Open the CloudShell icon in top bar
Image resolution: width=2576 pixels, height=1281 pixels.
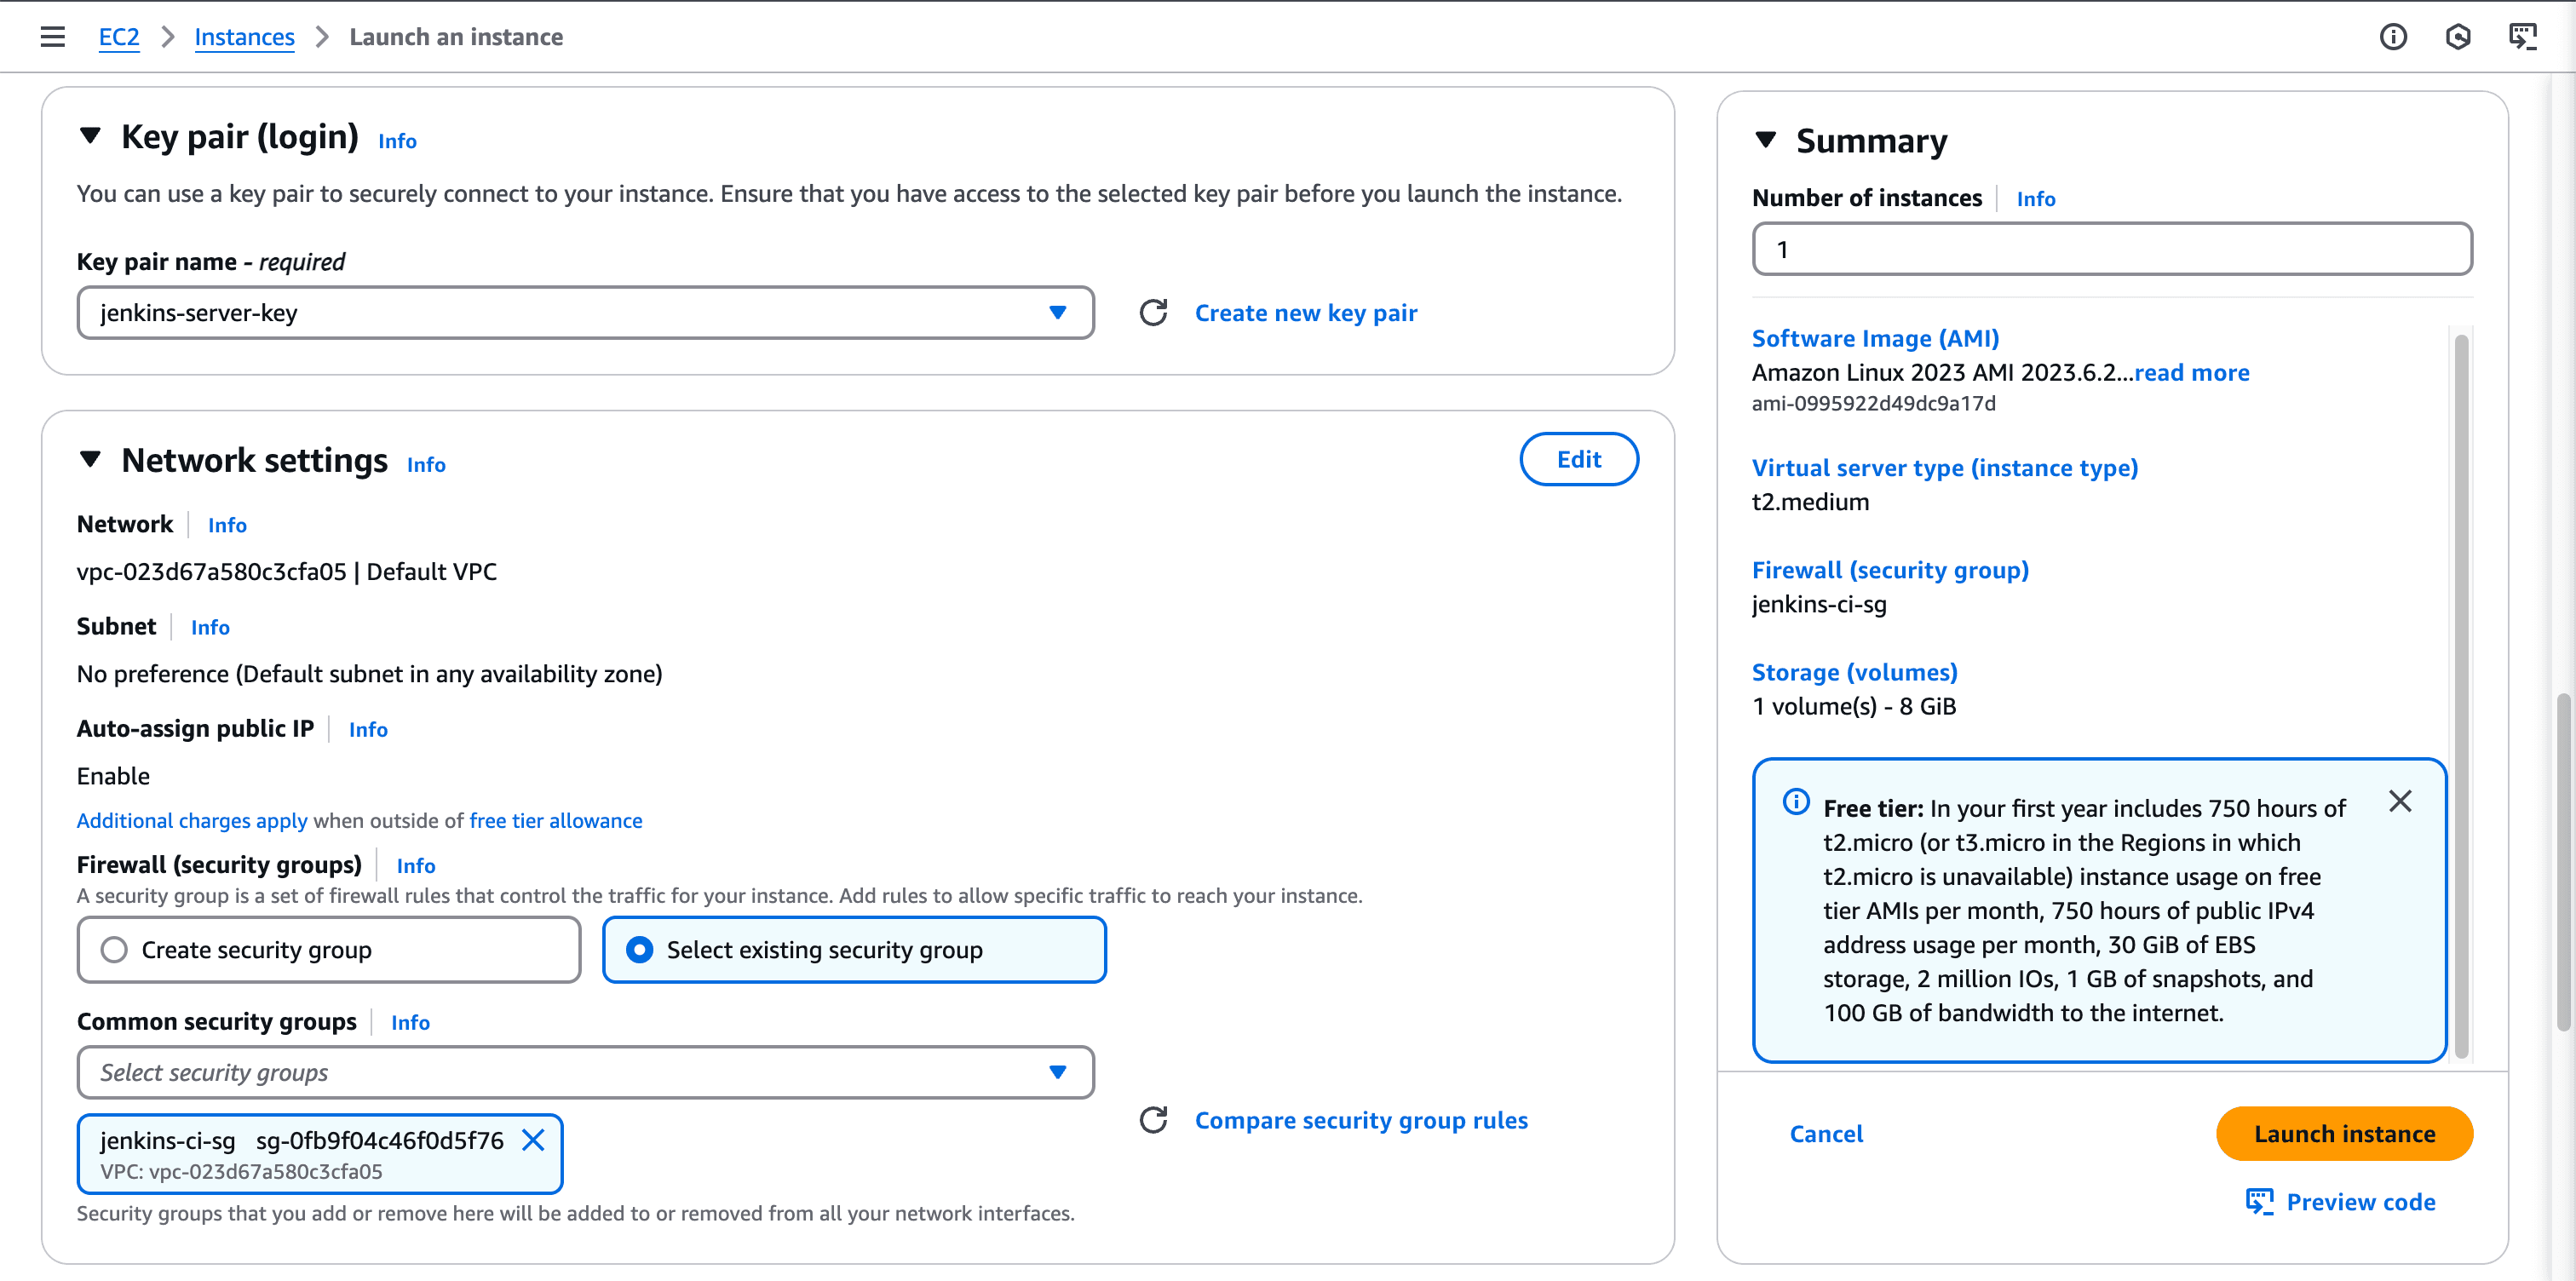(2522, 37)
